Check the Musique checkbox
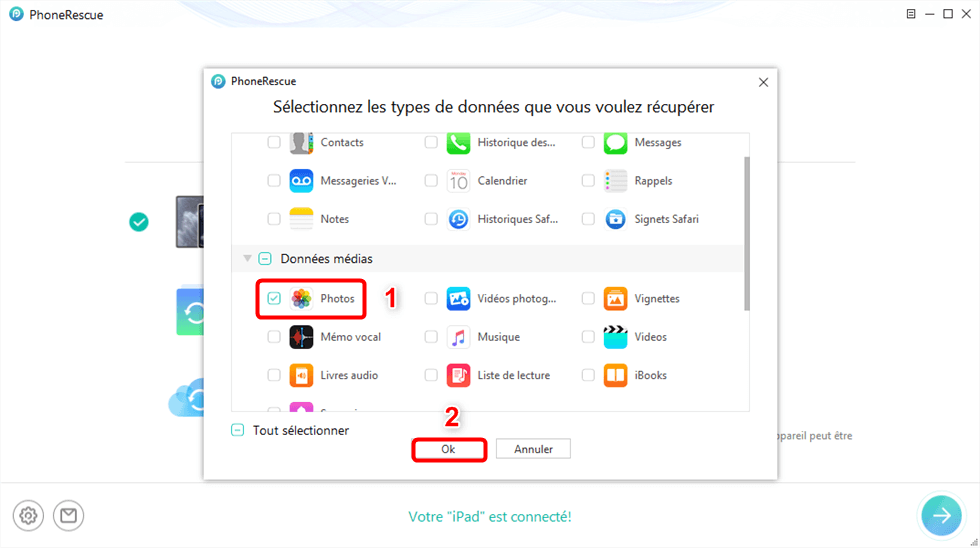Viewport: 980px width, 548px height. click(431, 337)
